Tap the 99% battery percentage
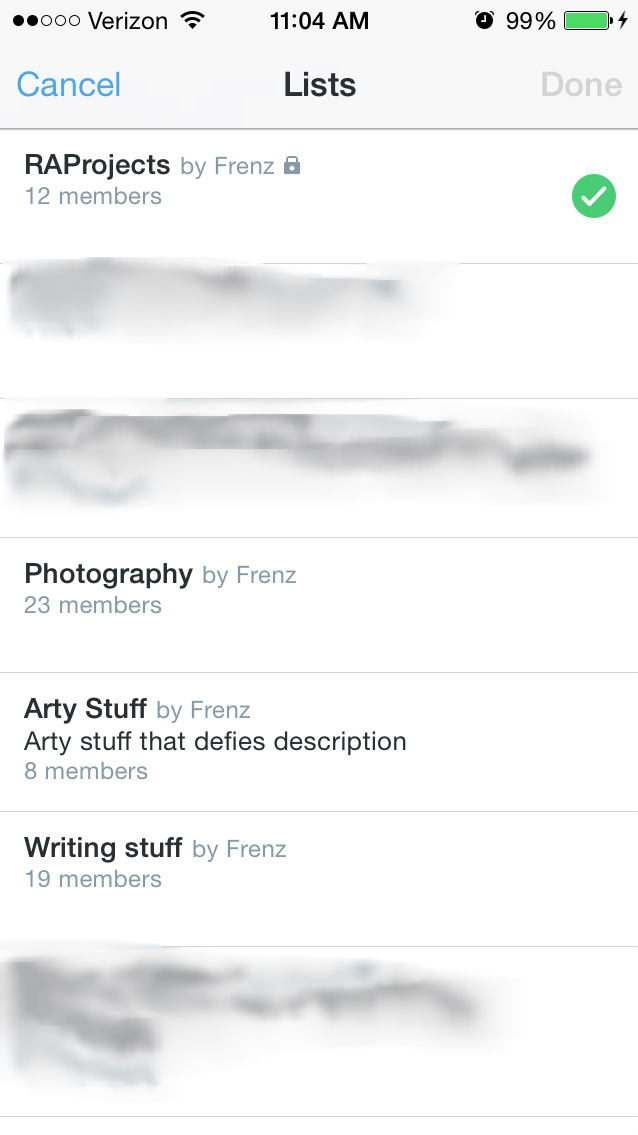This screenshot has height=1135, width=638. [530, 21]
